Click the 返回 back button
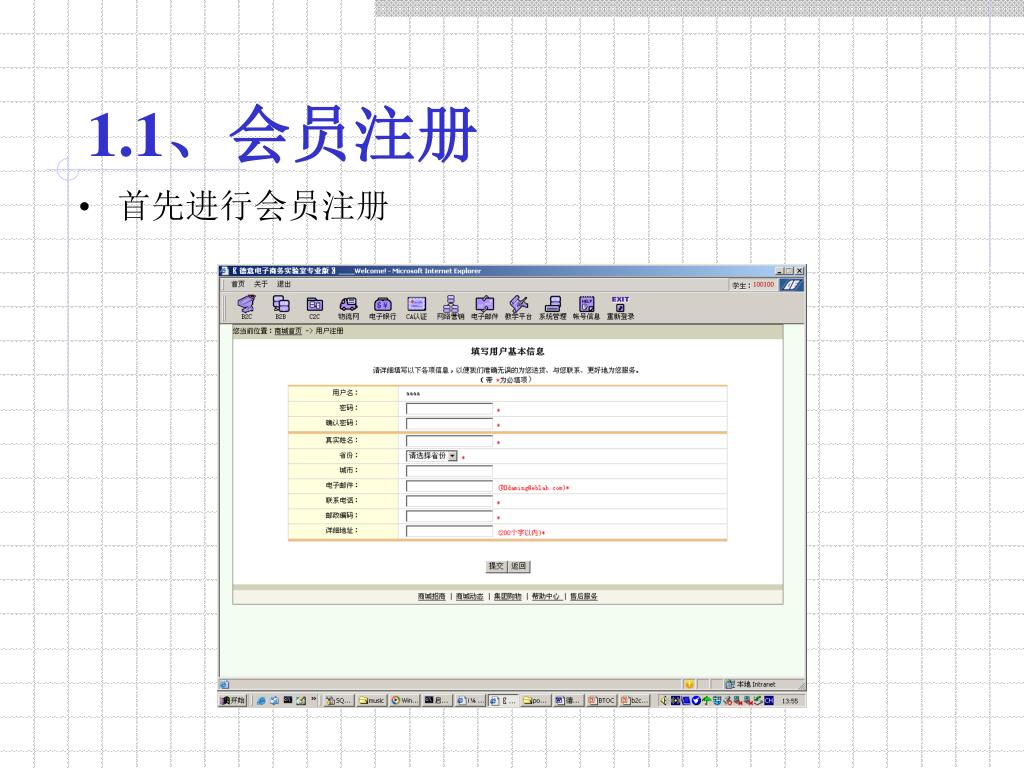1024x768 pixels. tap(519, 566)
